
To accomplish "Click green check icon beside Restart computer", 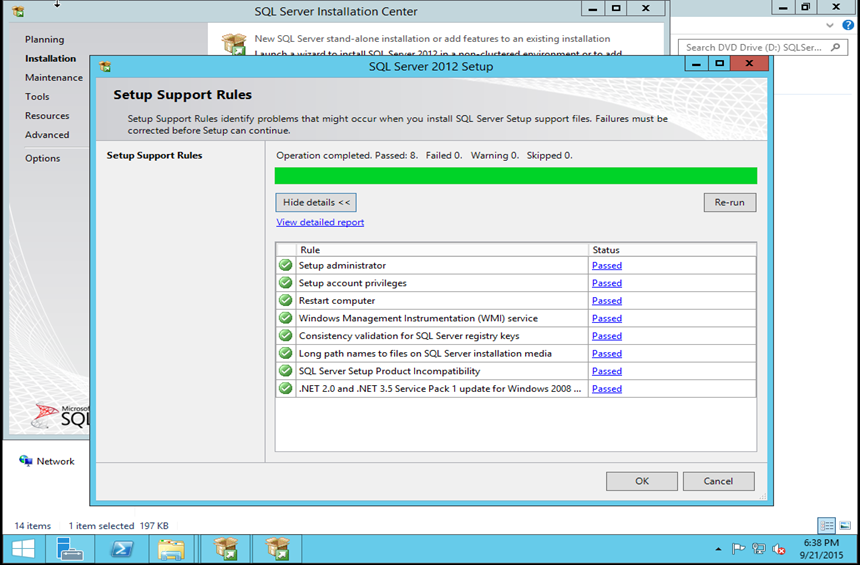I will point(286,301).
